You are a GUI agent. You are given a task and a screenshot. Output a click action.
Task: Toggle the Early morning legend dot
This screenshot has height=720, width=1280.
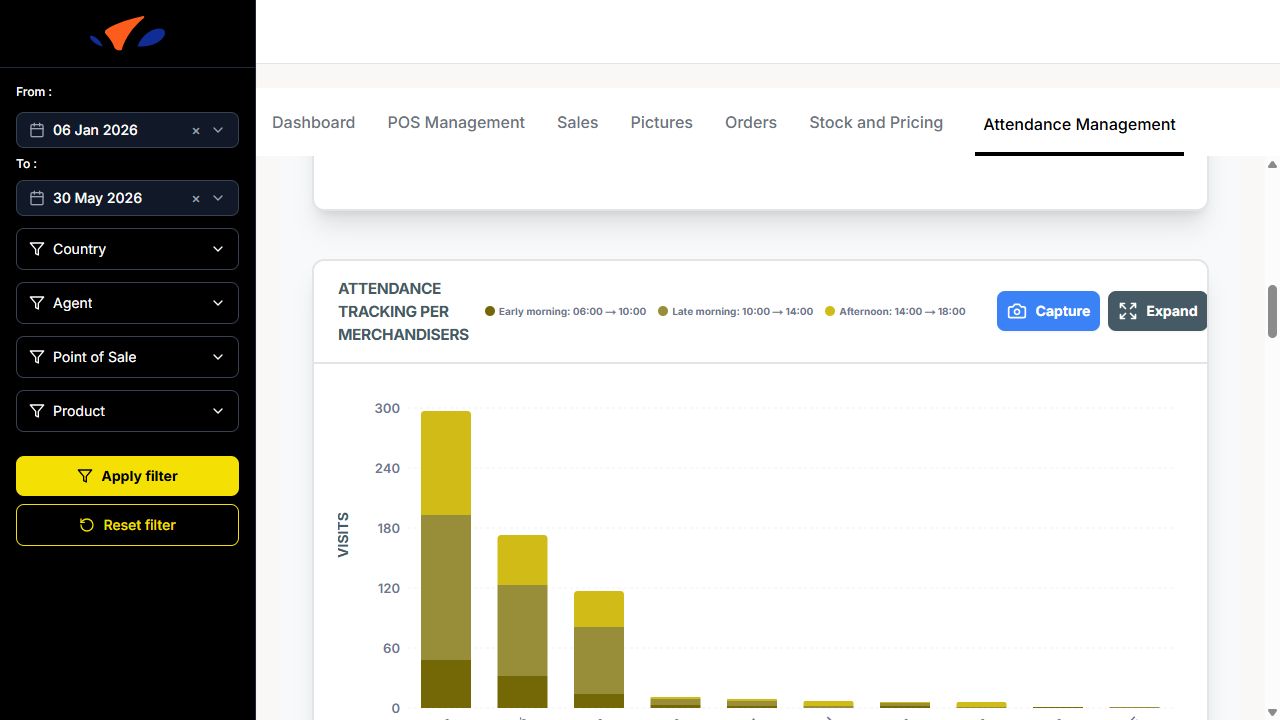coord(490,311)
